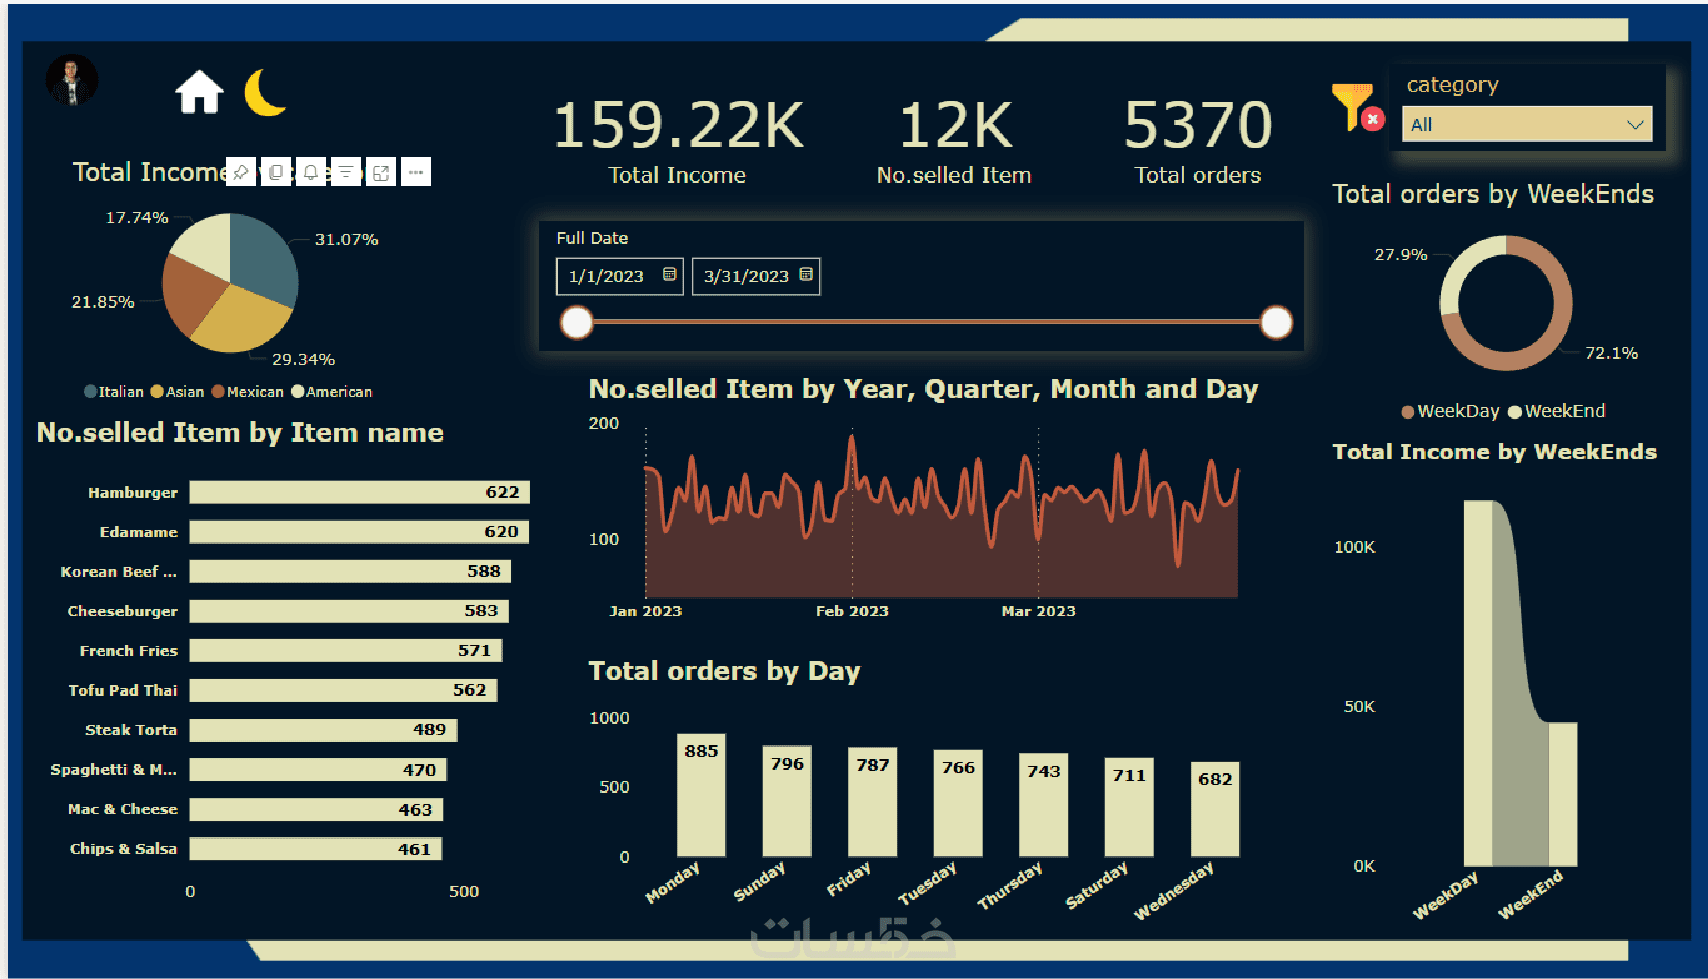This screenshot has height=979, width=1708.
Task: Click the Jan 2023 axis label
Action: (646, 611)
